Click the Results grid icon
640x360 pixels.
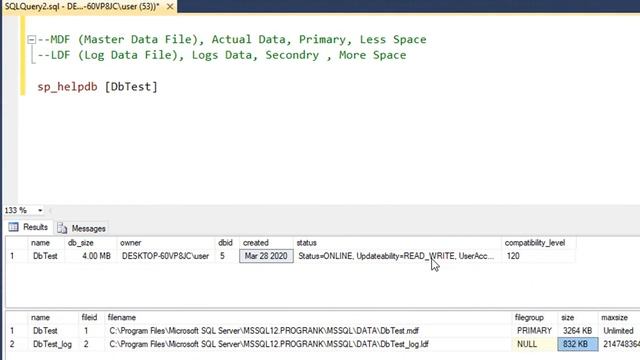(13, 227)
